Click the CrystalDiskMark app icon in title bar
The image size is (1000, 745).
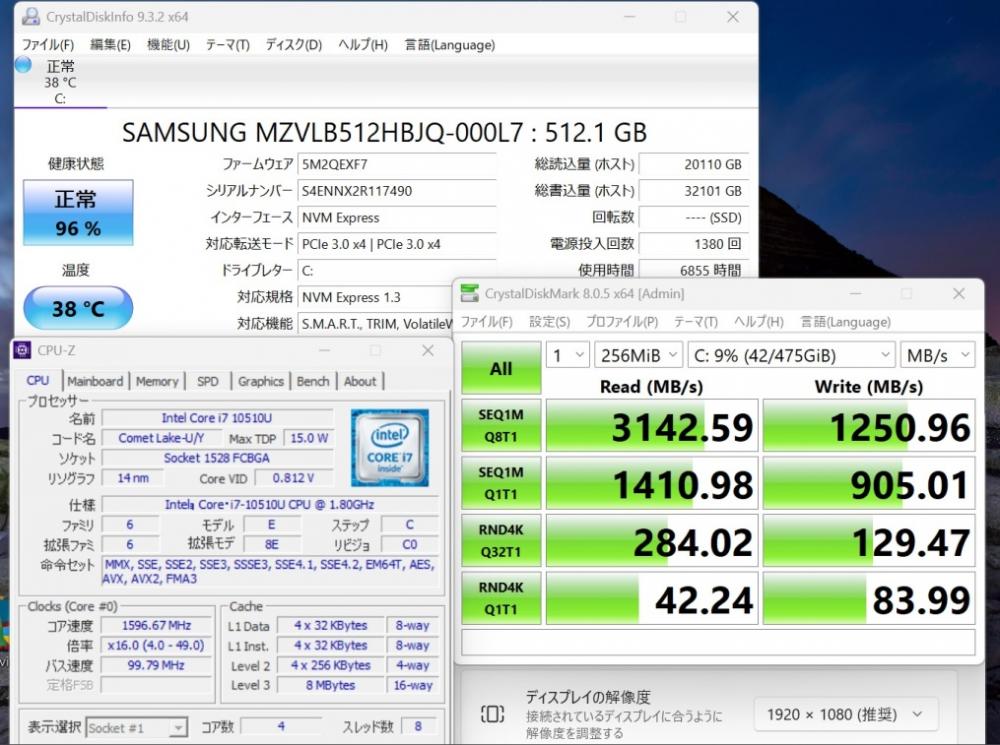tap(469, 293)
